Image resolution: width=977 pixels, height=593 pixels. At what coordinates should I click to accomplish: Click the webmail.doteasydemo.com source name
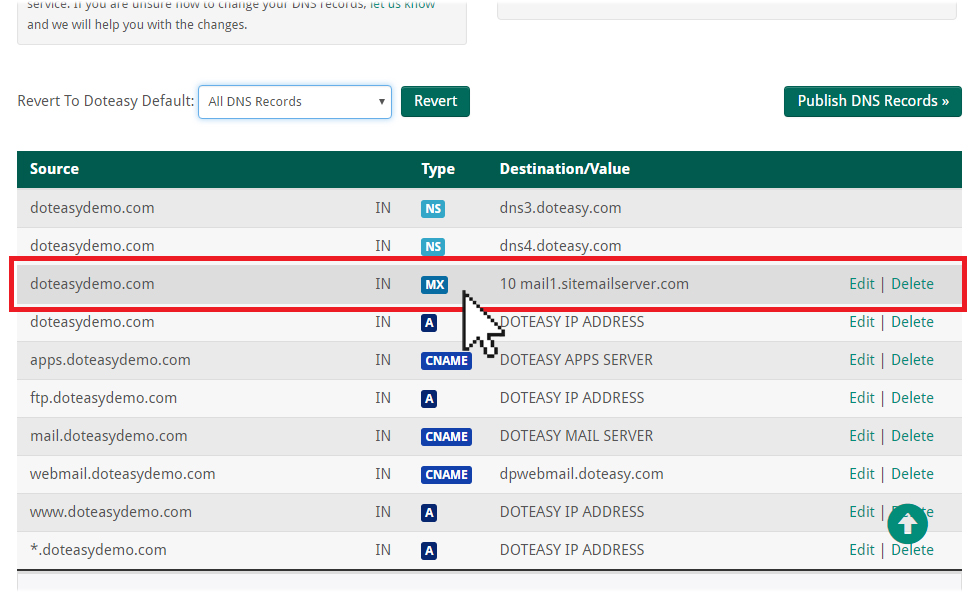(x=123, y=474)
